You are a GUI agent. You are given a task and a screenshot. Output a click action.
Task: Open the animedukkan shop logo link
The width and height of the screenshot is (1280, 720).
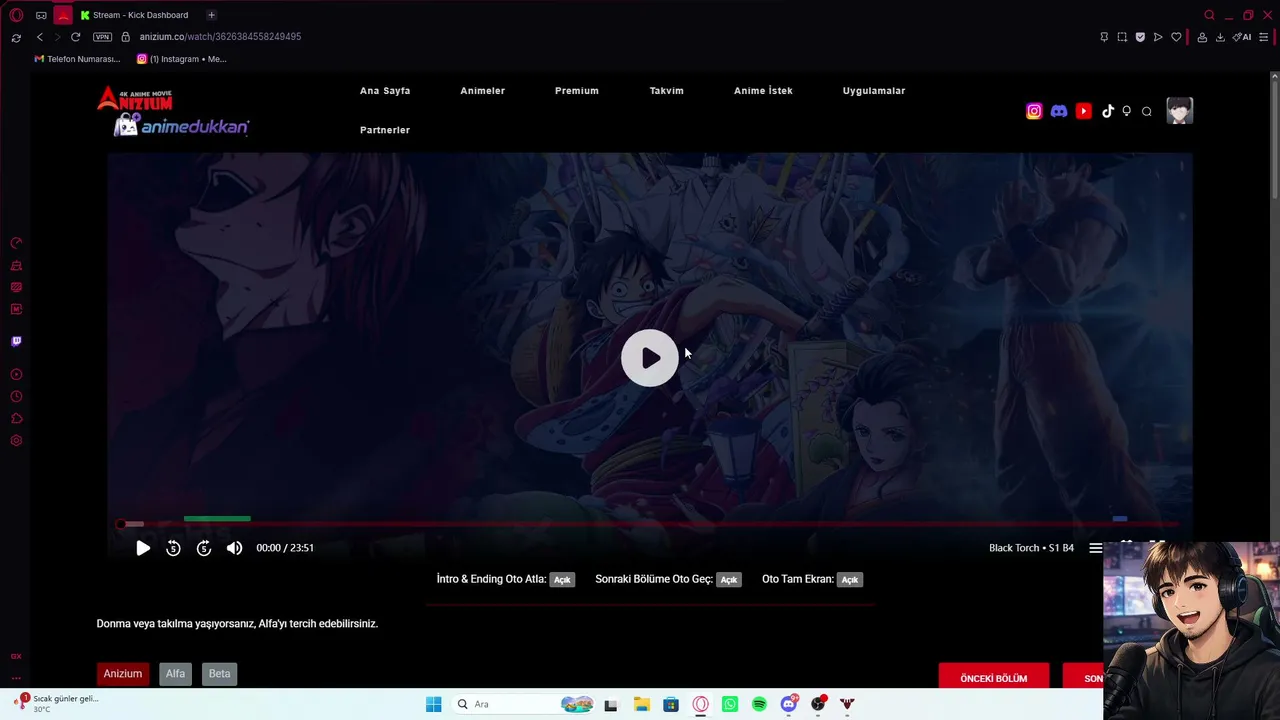[181, 126]
